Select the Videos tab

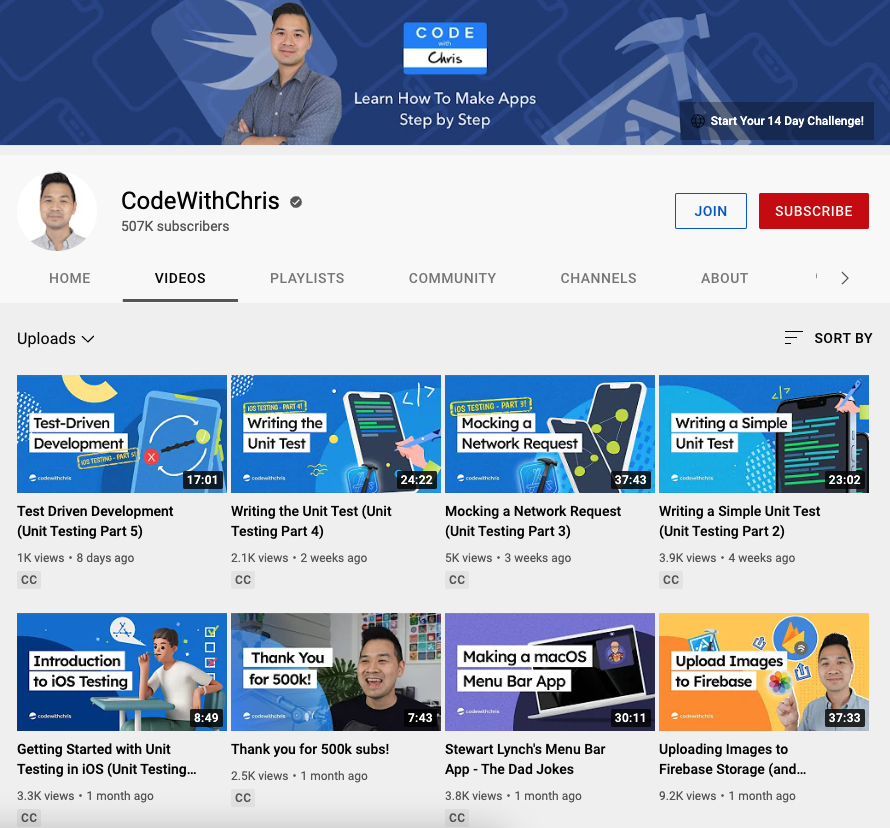tap(180, 278)
